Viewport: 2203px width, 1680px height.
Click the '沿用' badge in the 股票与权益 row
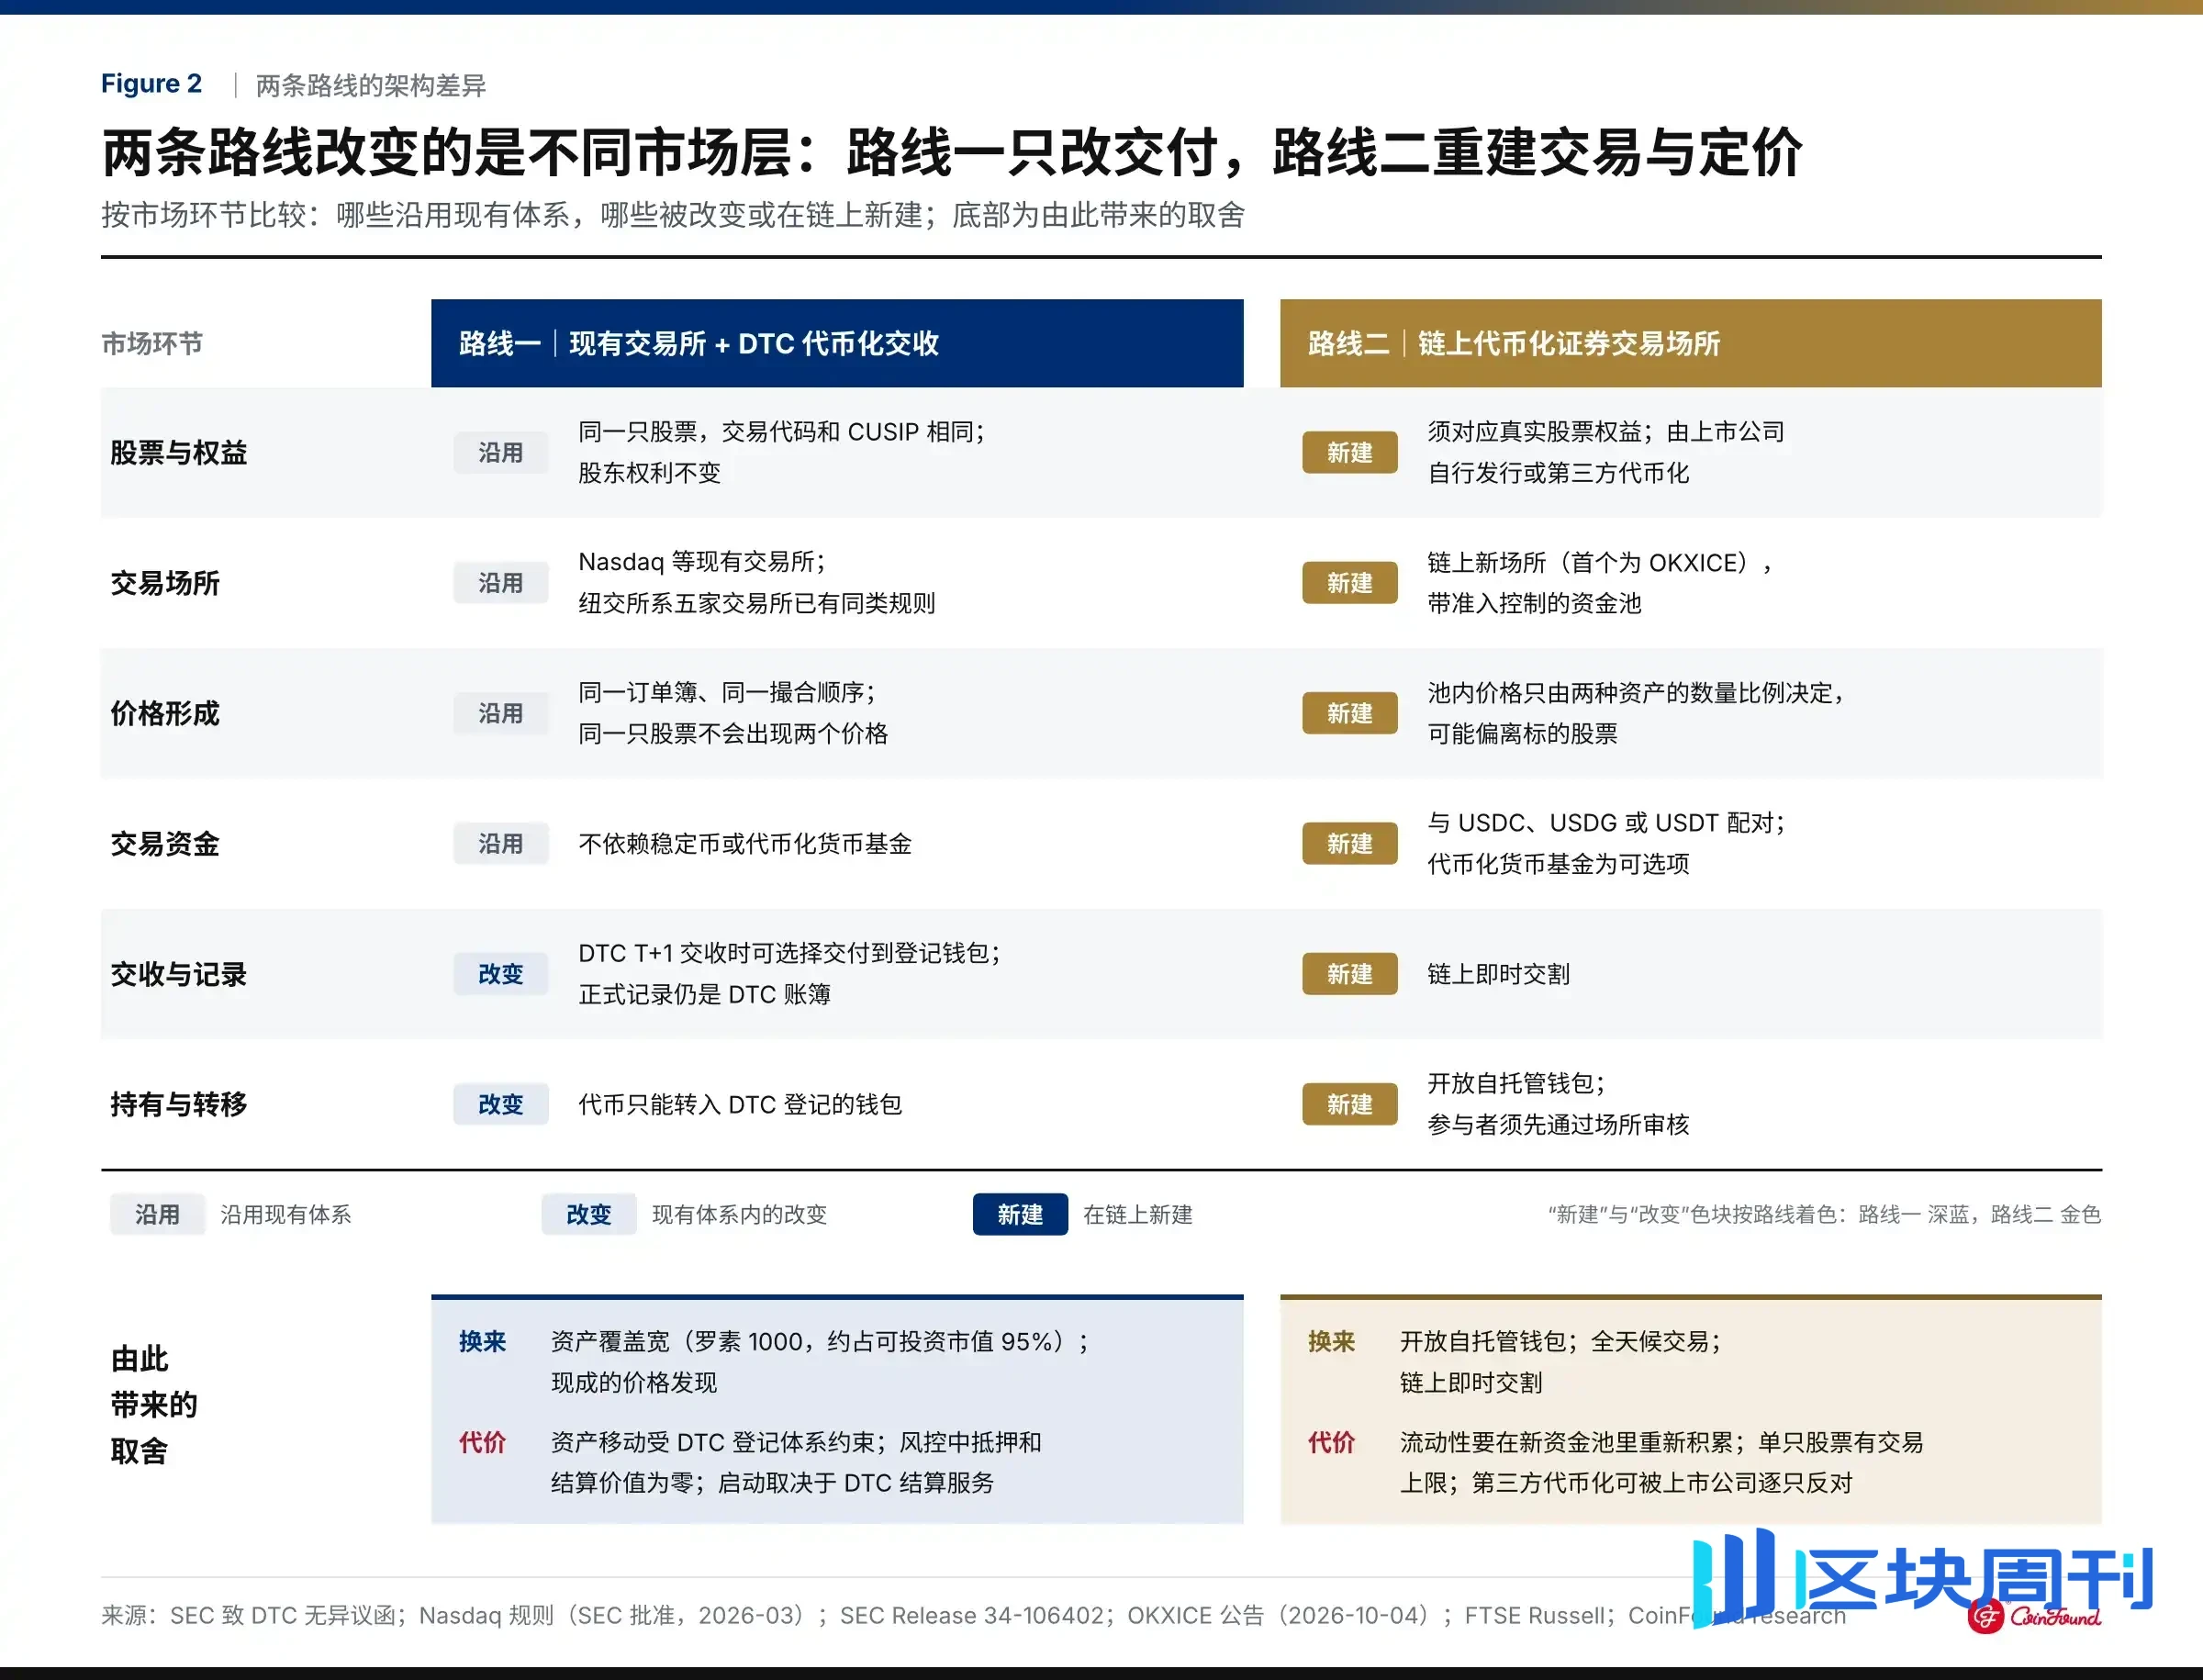(501, 453)
